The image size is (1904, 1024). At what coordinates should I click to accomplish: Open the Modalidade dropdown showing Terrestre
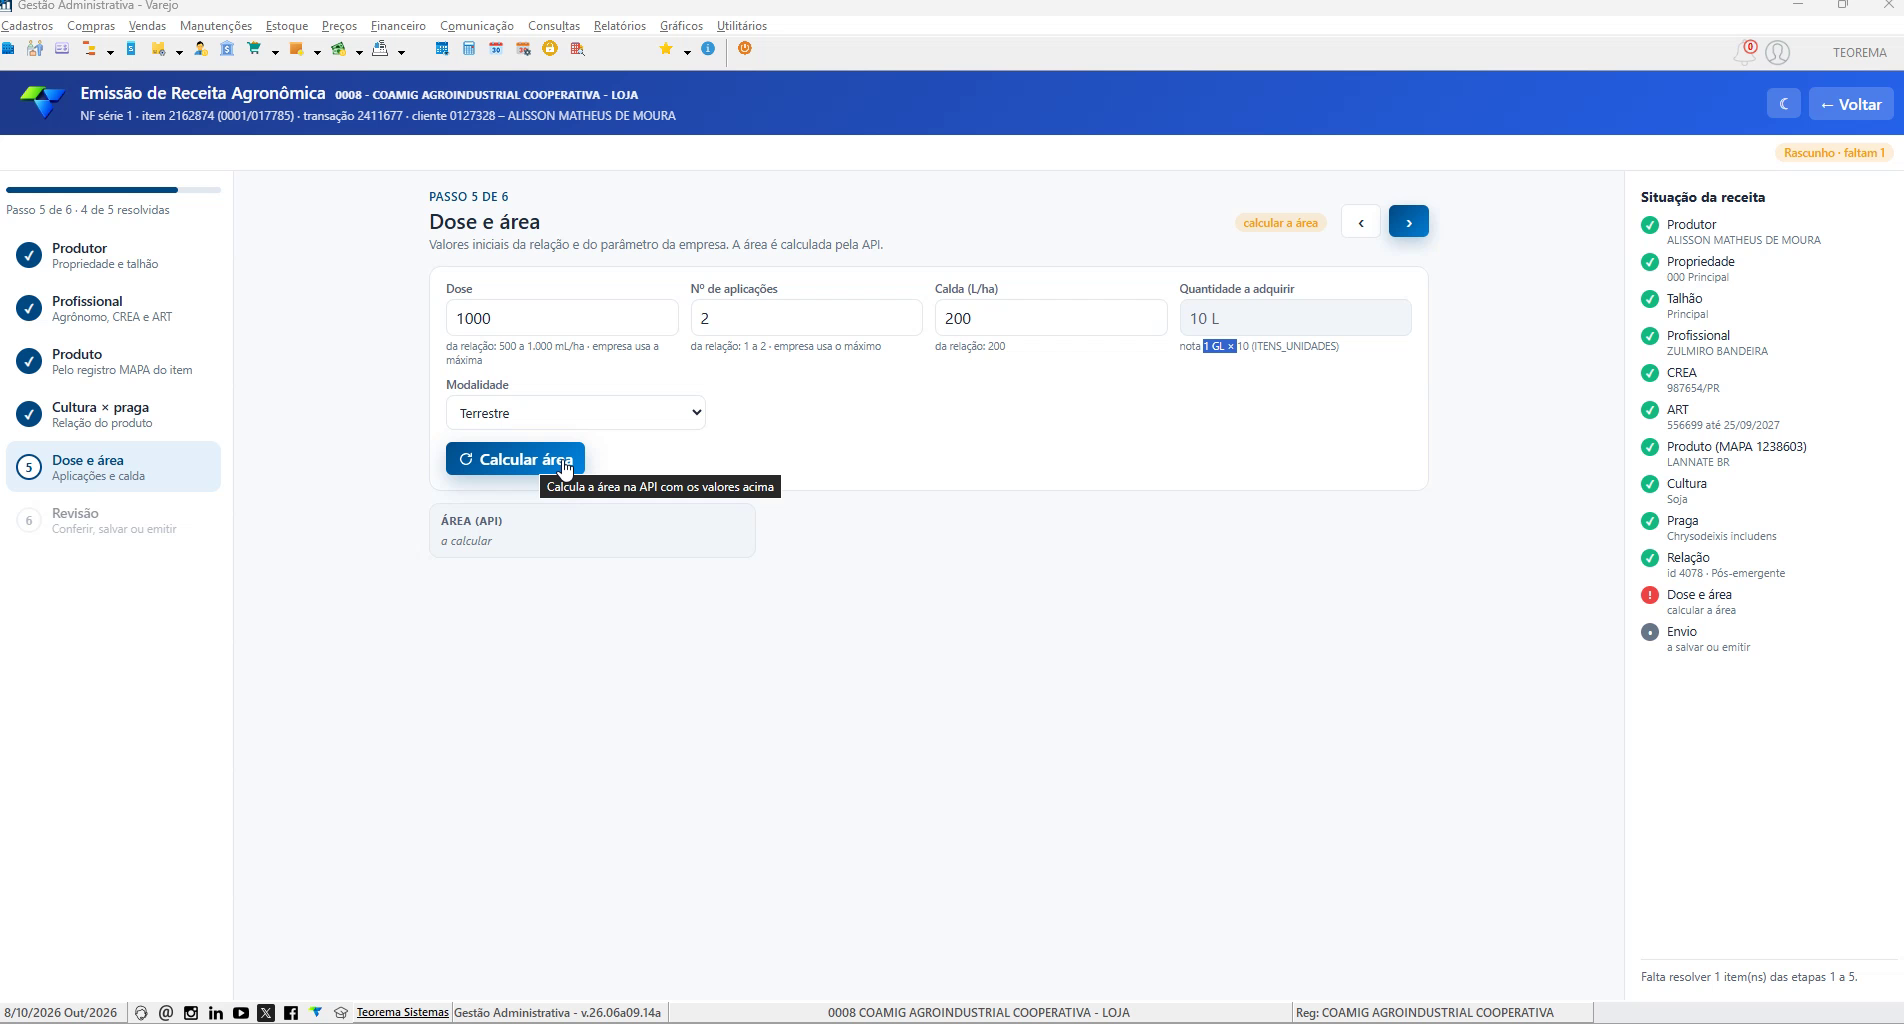(576, 413)
